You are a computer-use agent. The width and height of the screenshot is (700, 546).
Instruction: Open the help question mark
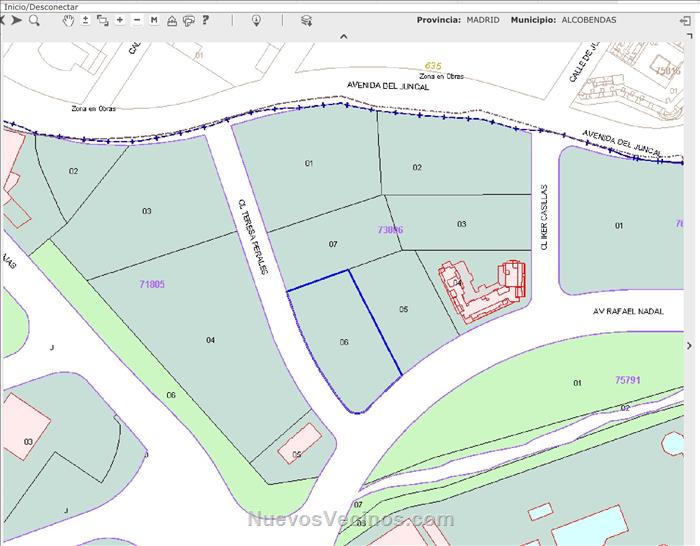click(205, 20)
